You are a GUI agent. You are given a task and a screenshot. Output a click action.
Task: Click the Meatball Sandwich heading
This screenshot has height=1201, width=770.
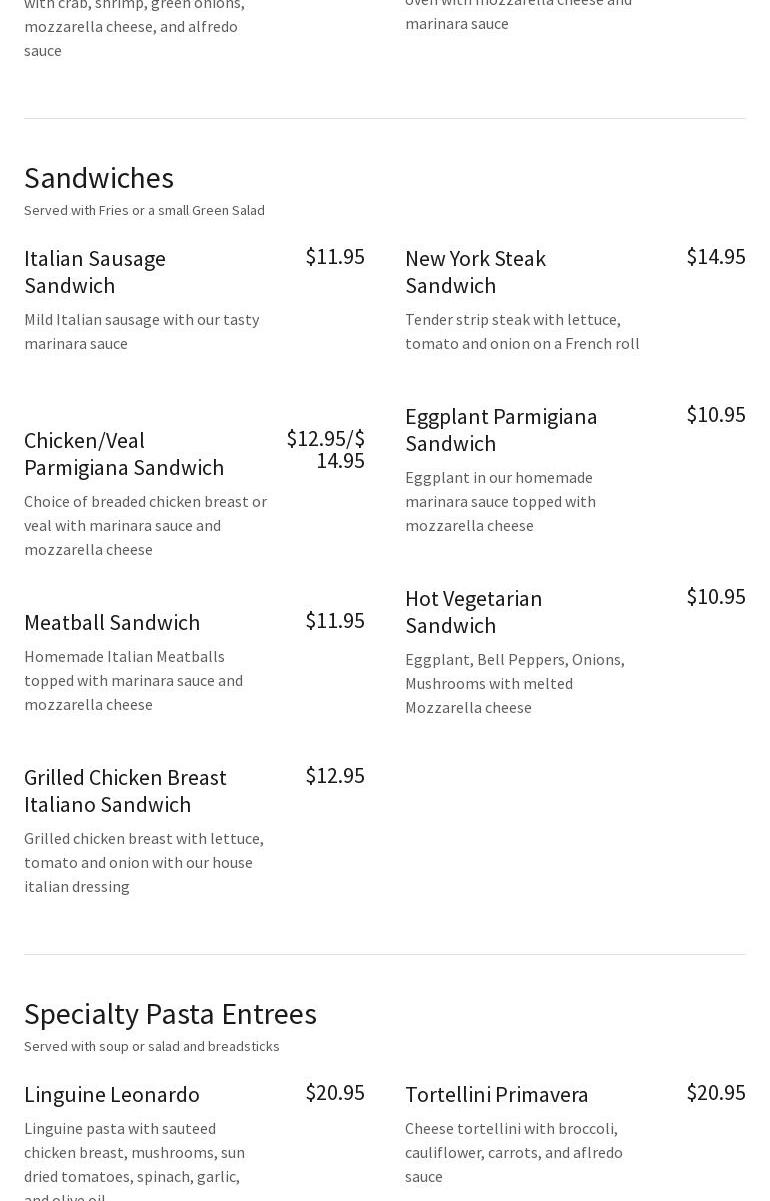coord(112,622)
